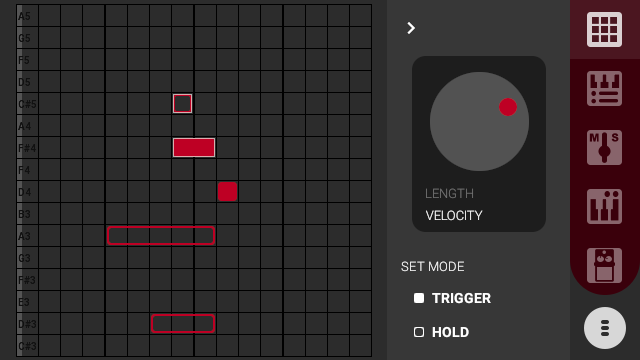Open the three-dot more options button

click(x=604, y=328)
